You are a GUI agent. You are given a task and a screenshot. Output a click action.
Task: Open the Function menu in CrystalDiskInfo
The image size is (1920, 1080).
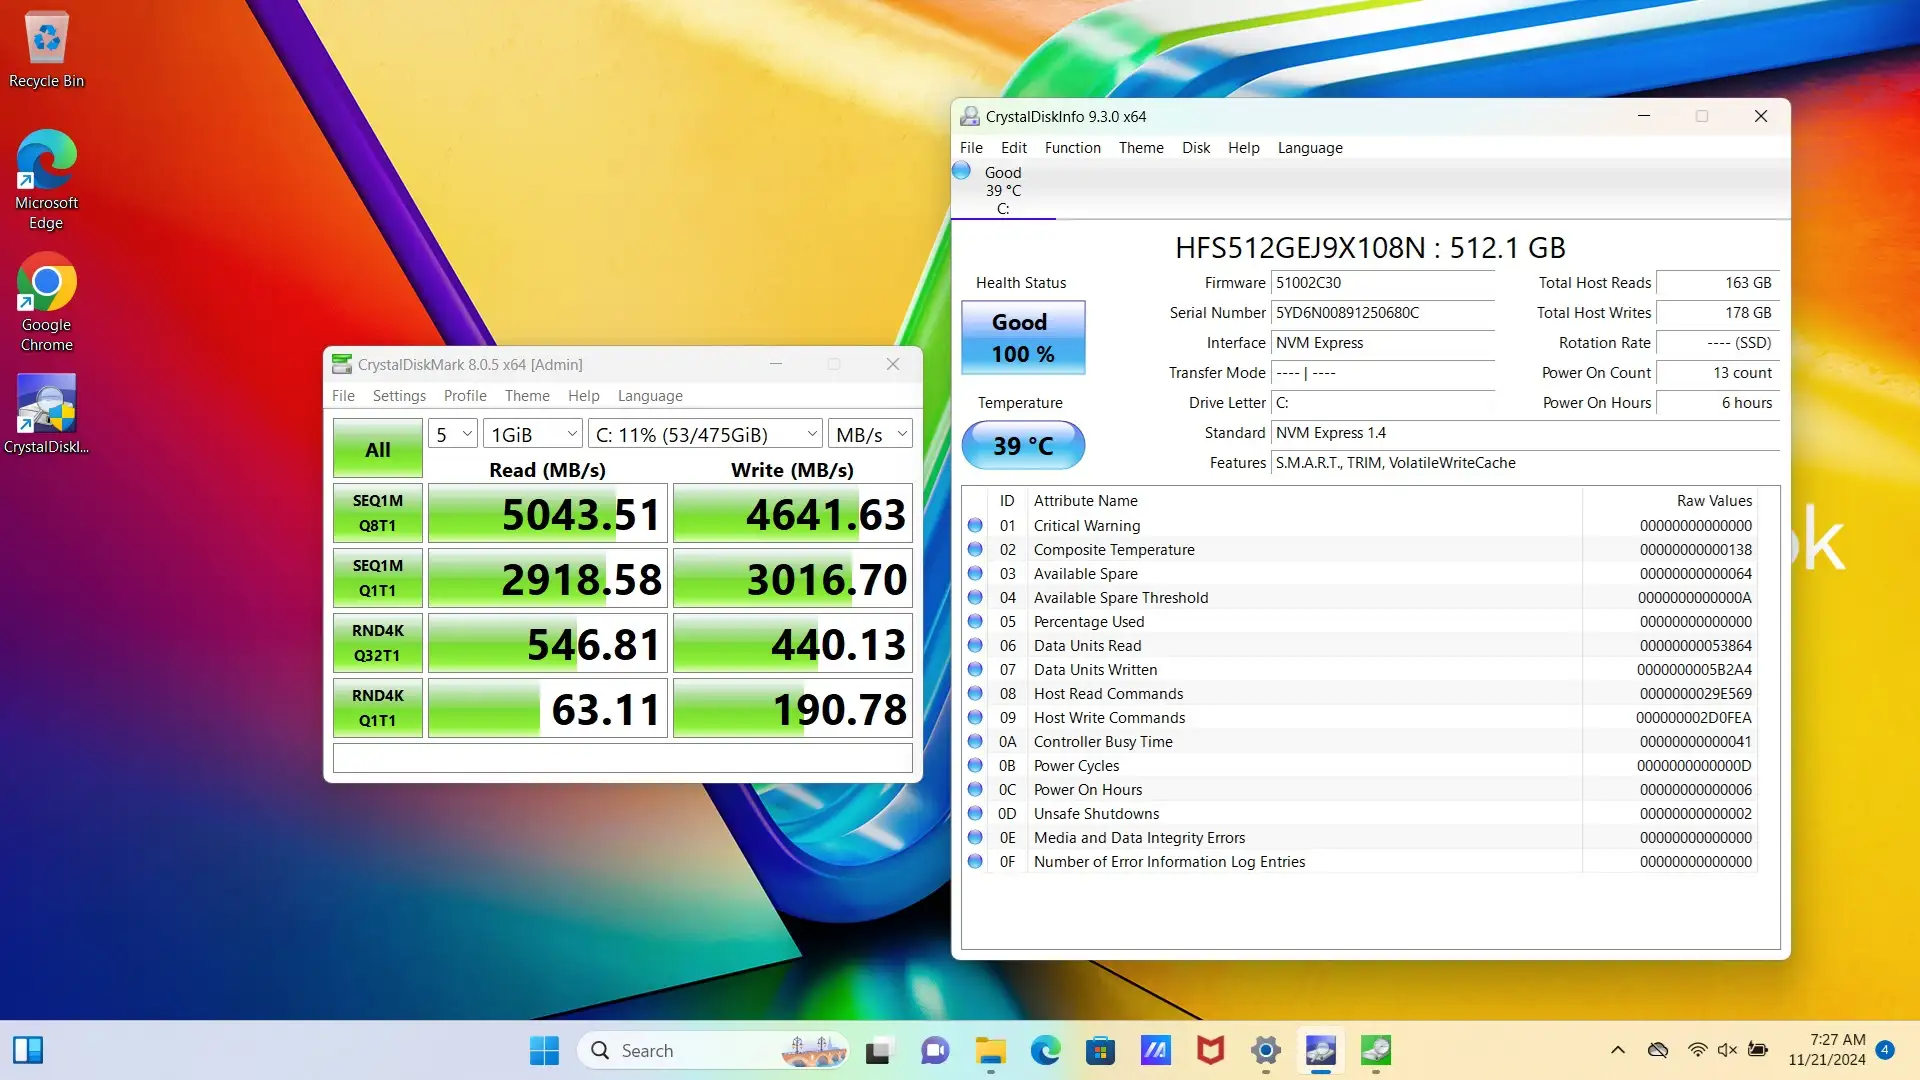1072,147
